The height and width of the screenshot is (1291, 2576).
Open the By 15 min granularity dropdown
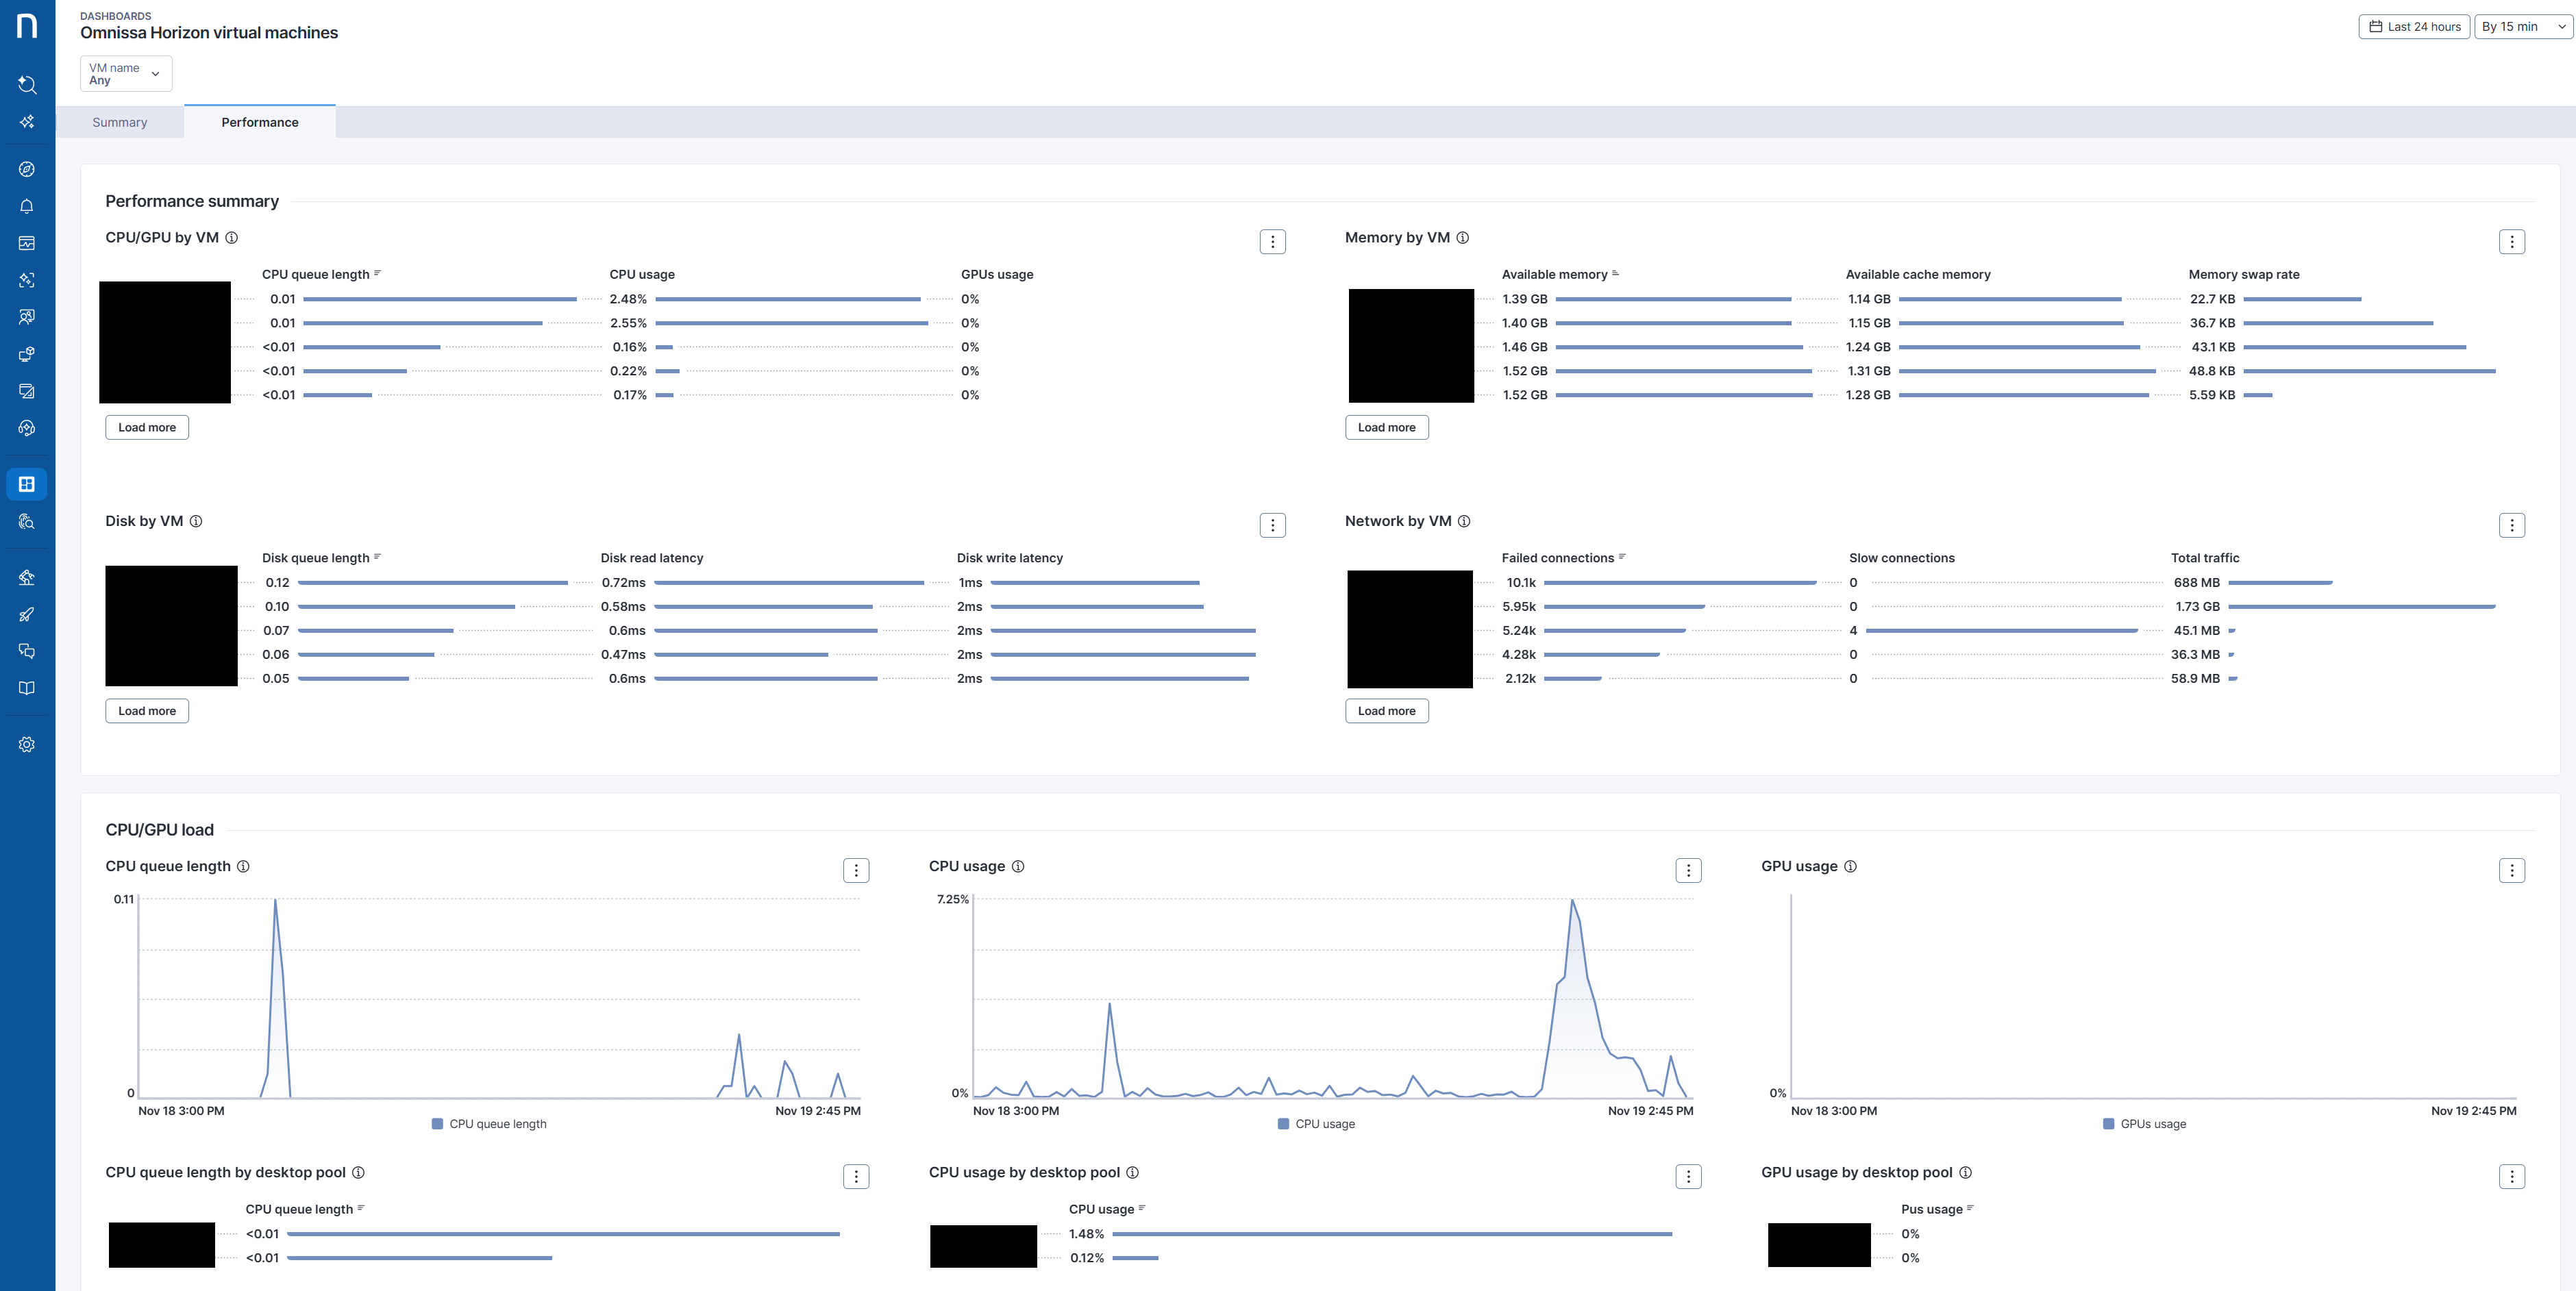[x=2522, y=27]
